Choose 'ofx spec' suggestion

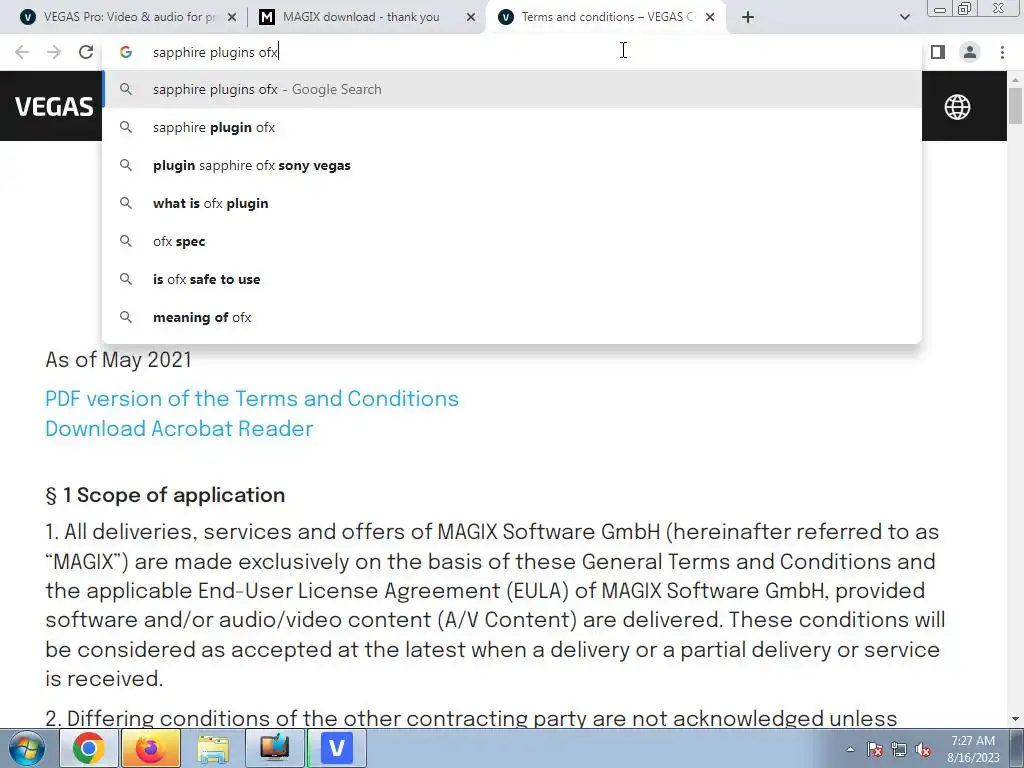point(512,241)
